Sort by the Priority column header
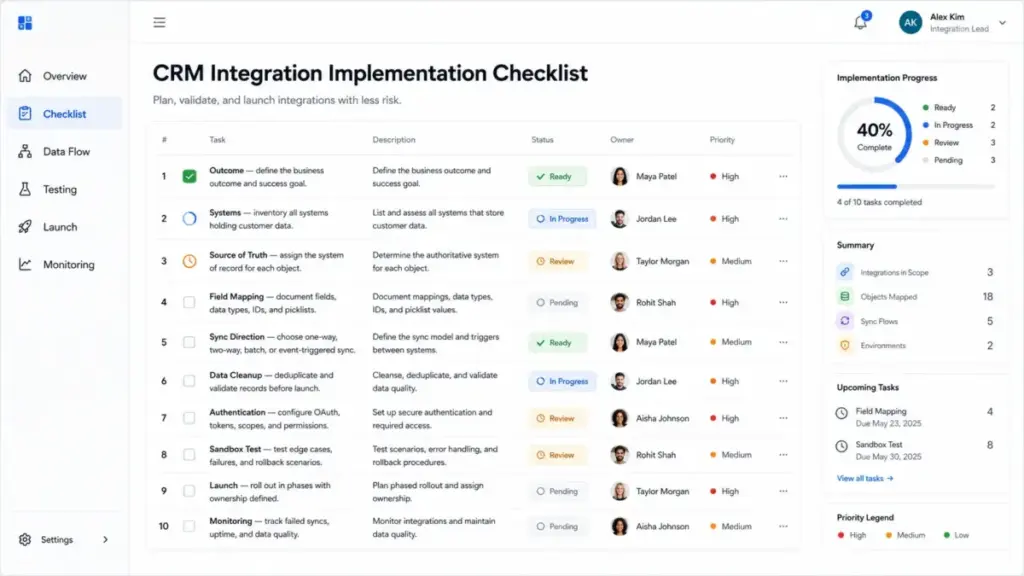Viewport: 1024px width, 576px height. tap(722, 140)
